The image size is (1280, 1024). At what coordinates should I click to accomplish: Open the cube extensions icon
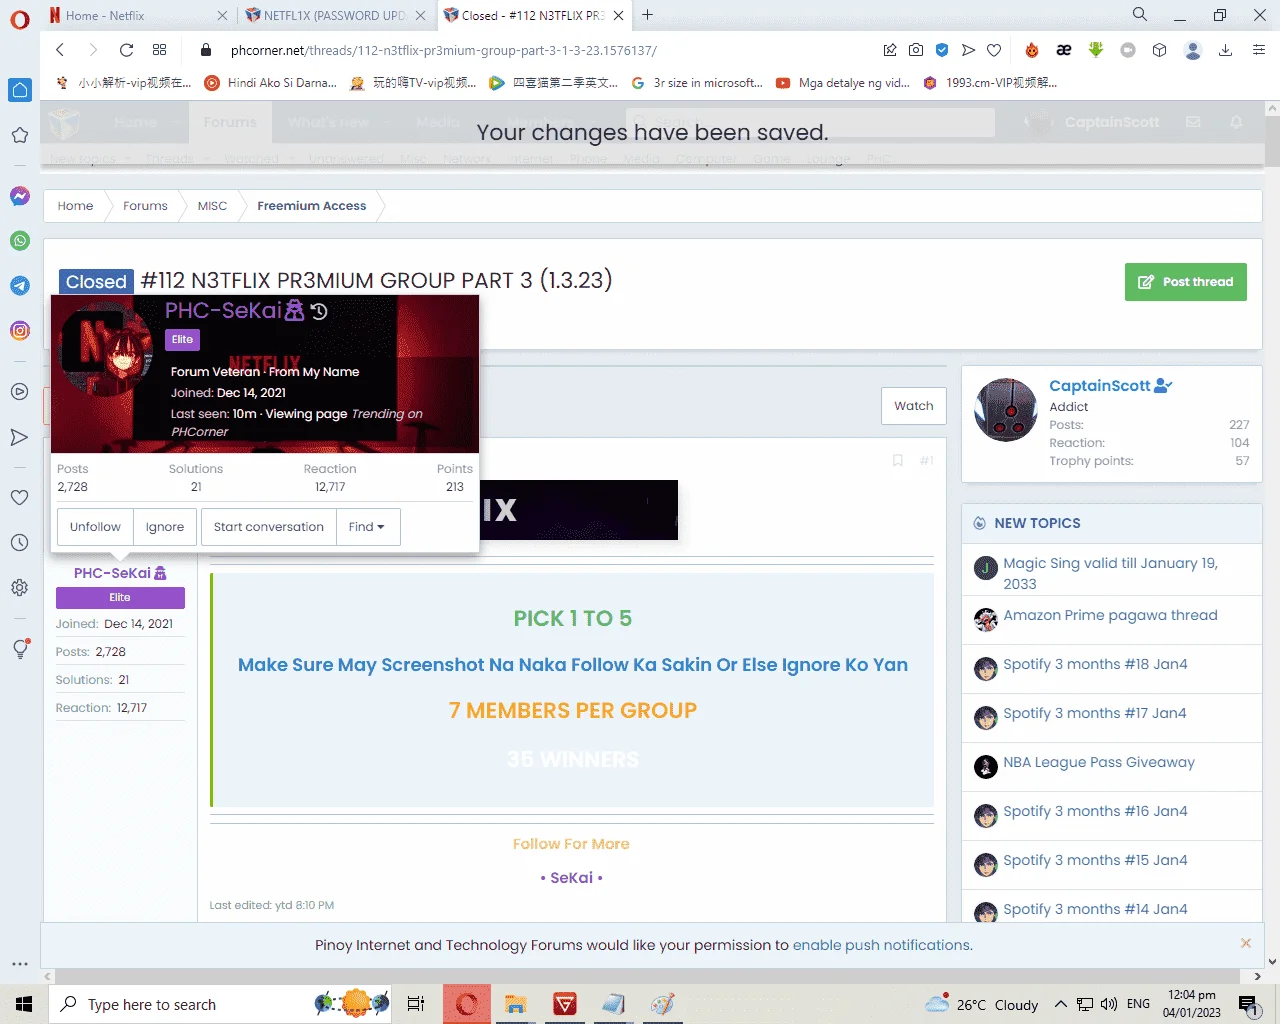pos(1160,50)
